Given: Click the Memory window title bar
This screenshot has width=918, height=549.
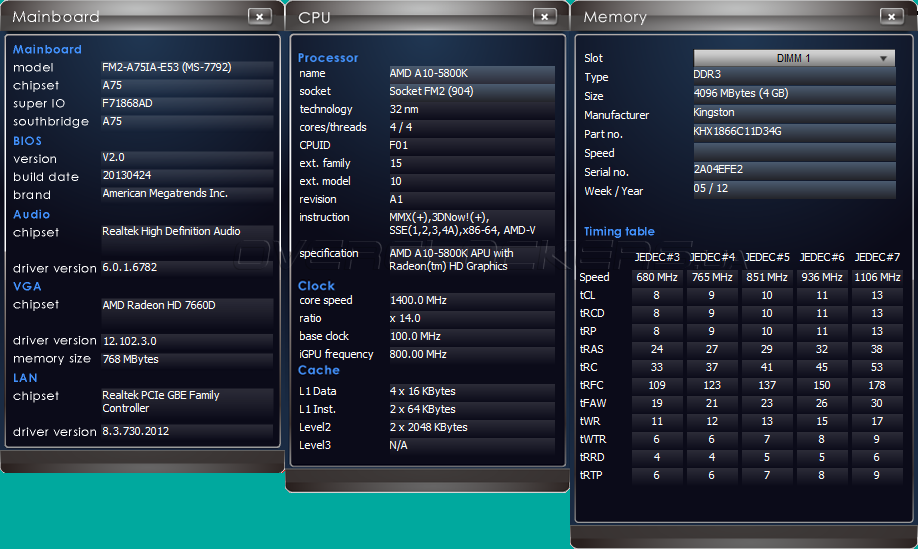Looking at the screenshot, I should 744,16.
